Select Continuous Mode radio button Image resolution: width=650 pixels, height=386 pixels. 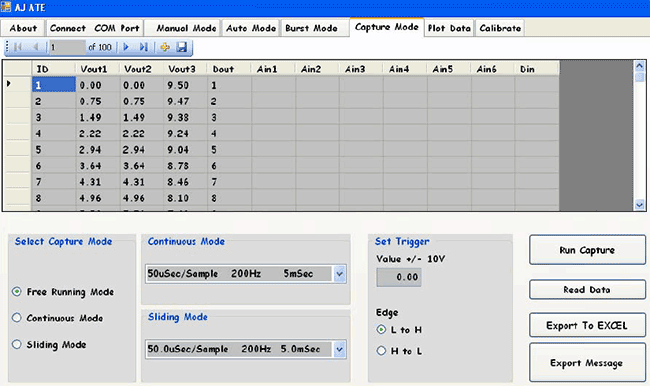[17, 318]
